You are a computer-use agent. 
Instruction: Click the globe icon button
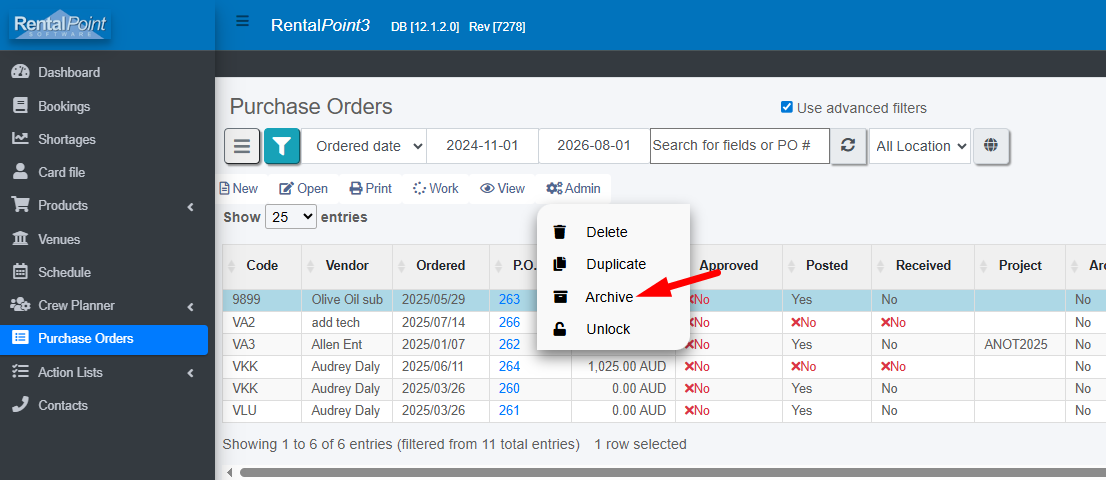[991, 146]
